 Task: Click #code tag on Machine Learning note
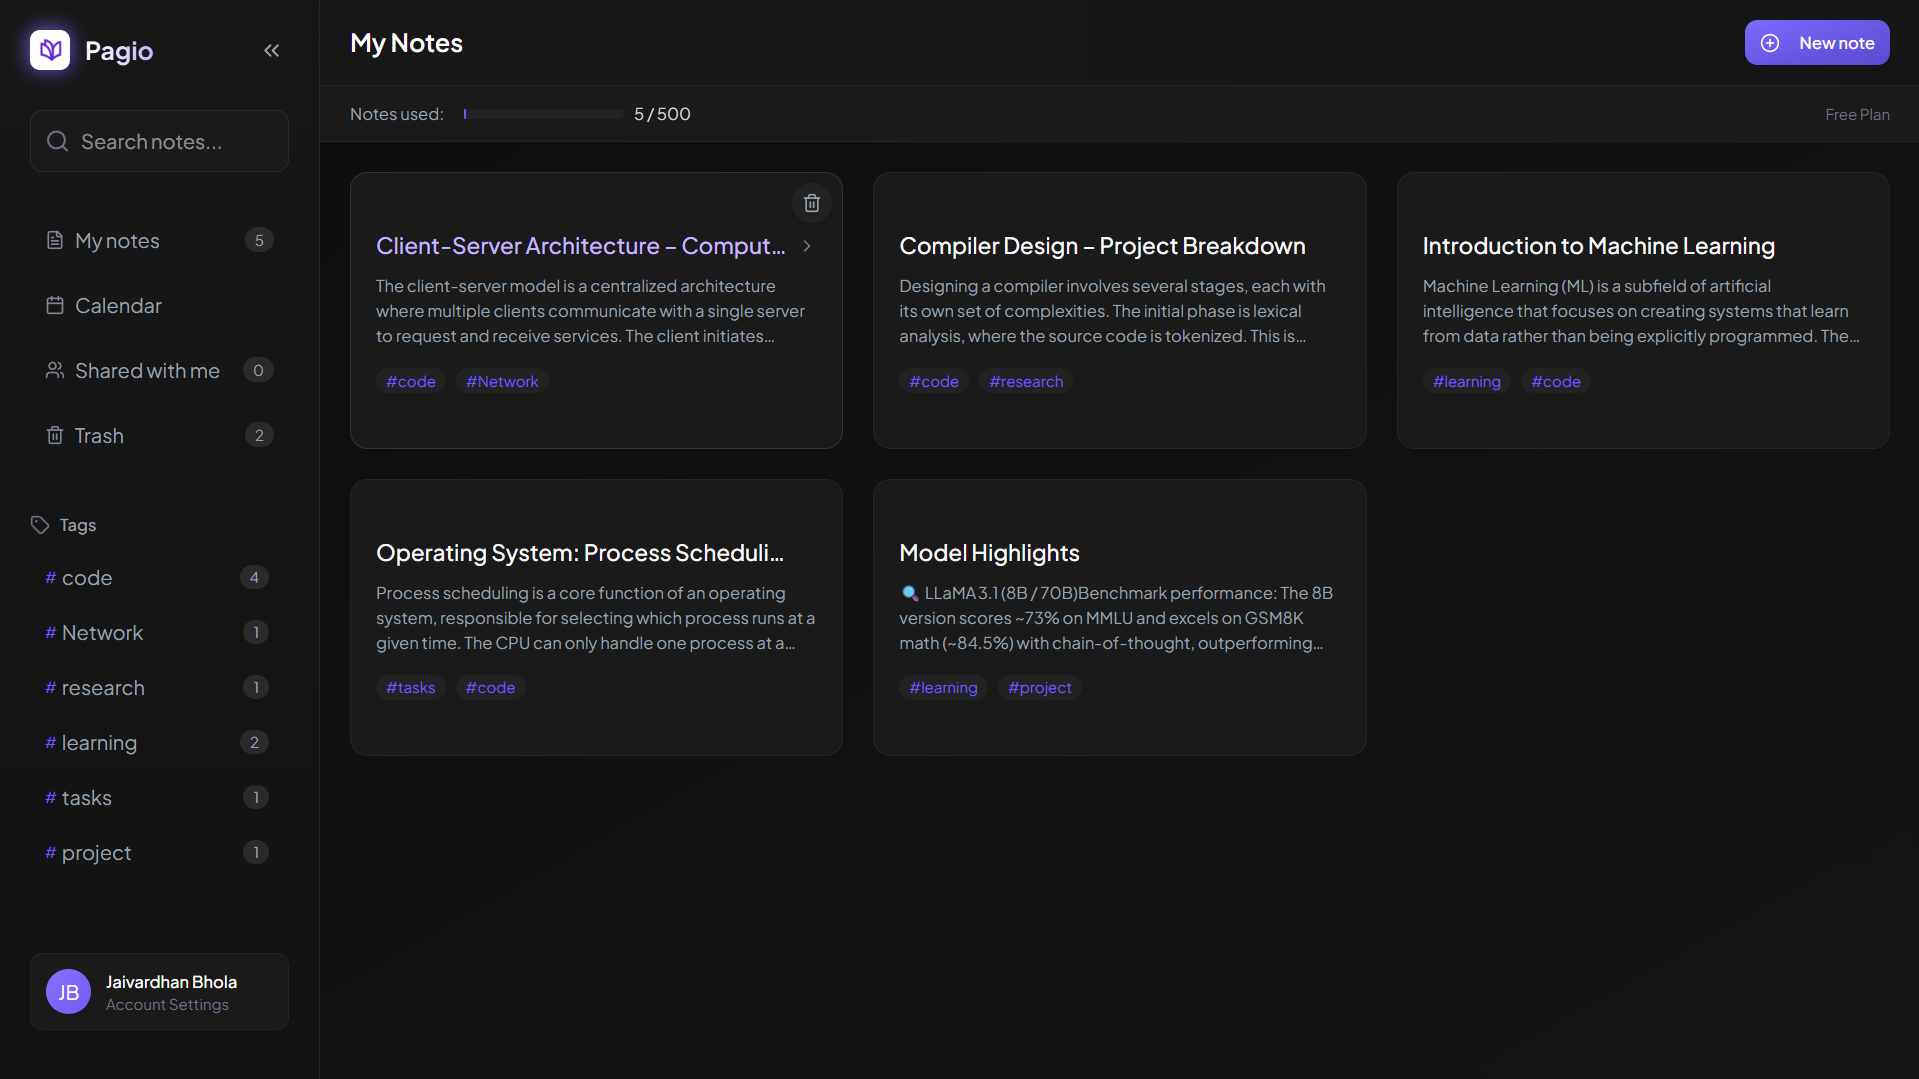(x=1556, y=381)
